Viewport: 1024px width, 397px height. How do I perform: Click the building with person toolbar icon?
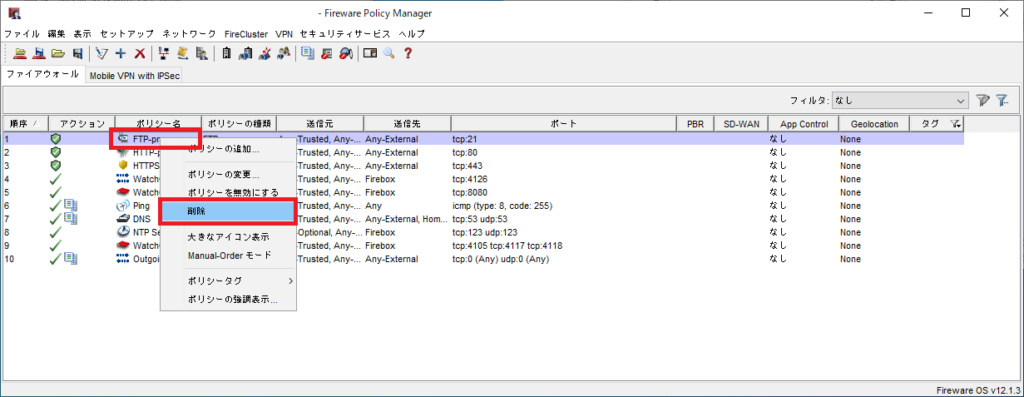pyautogui.click(x=202, y=54)
